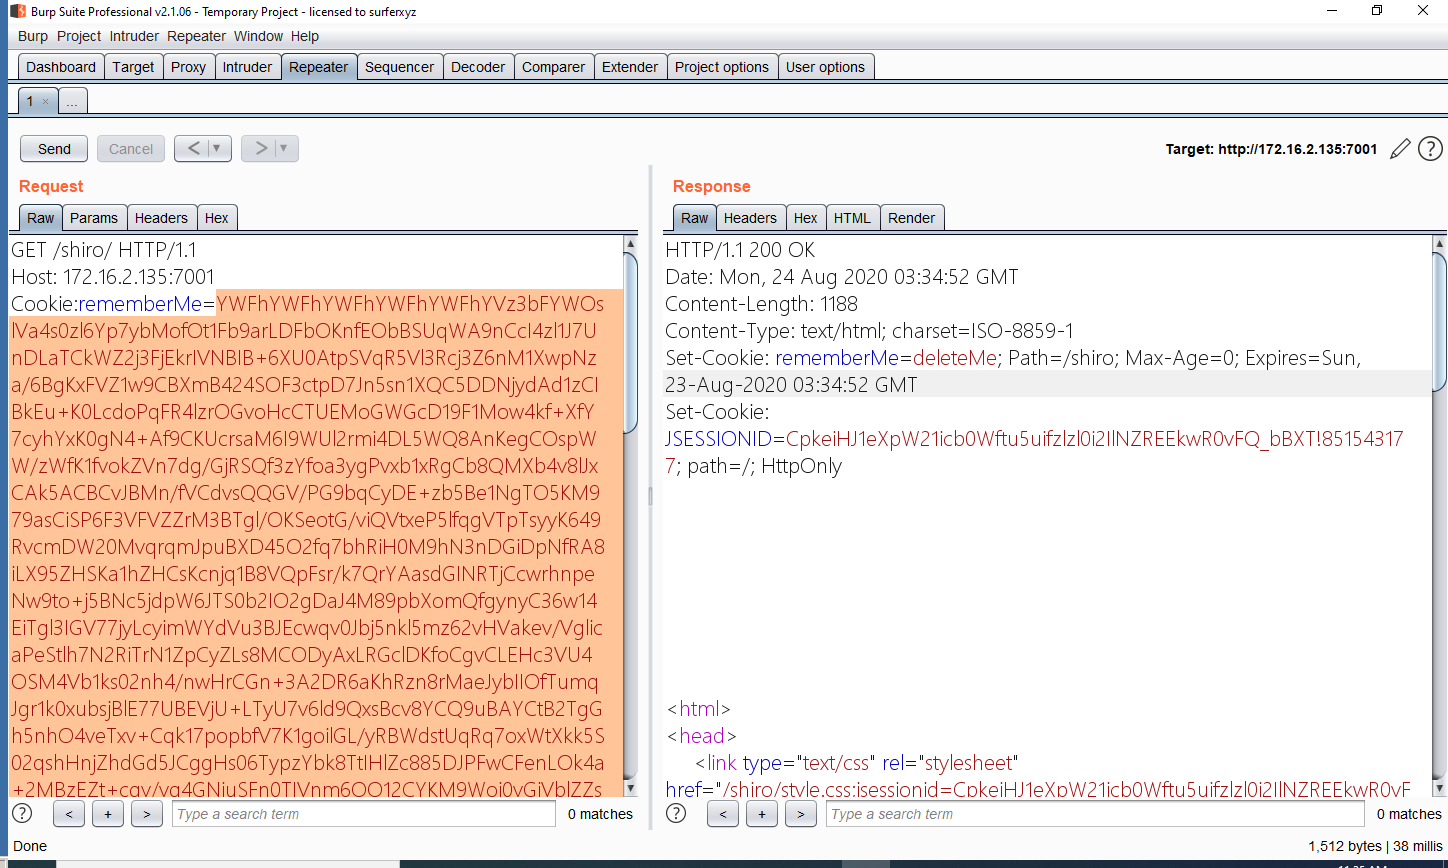Viewport: 1448px width, 868px height.
Task: Add new Repeater tab with ellipsis
Action: (73, 102)
